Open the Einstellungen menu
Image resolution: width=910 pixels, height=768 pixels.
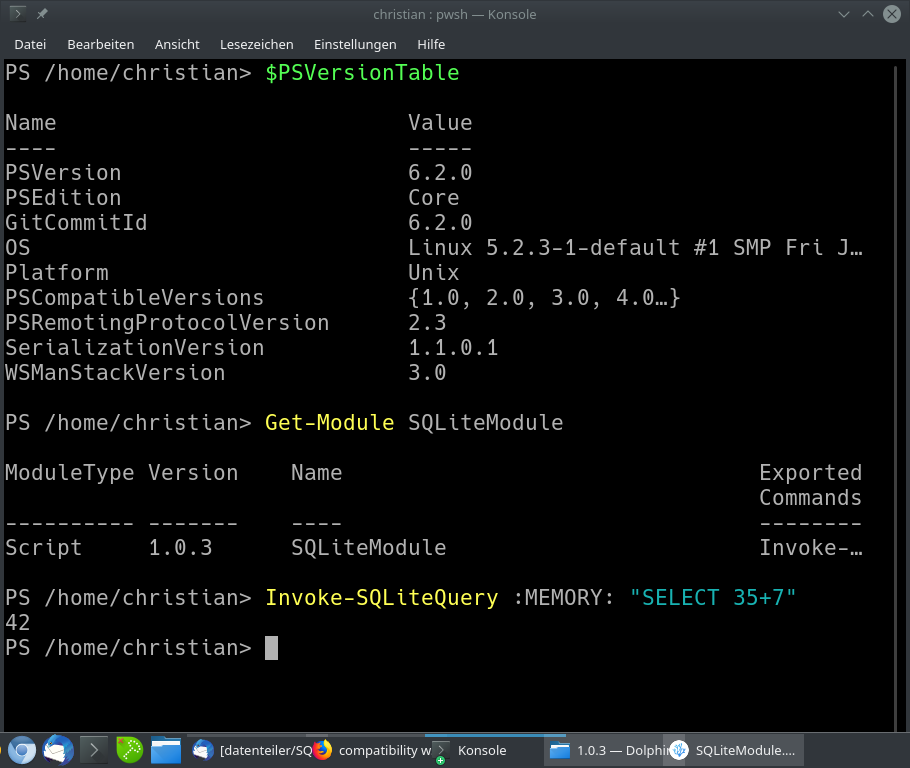click(355, 44)
